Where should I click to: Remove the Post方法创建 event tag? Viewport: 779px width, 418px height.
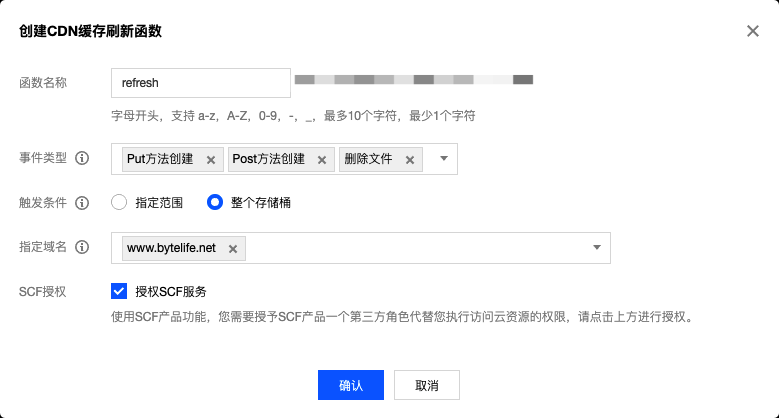[321, 160]
